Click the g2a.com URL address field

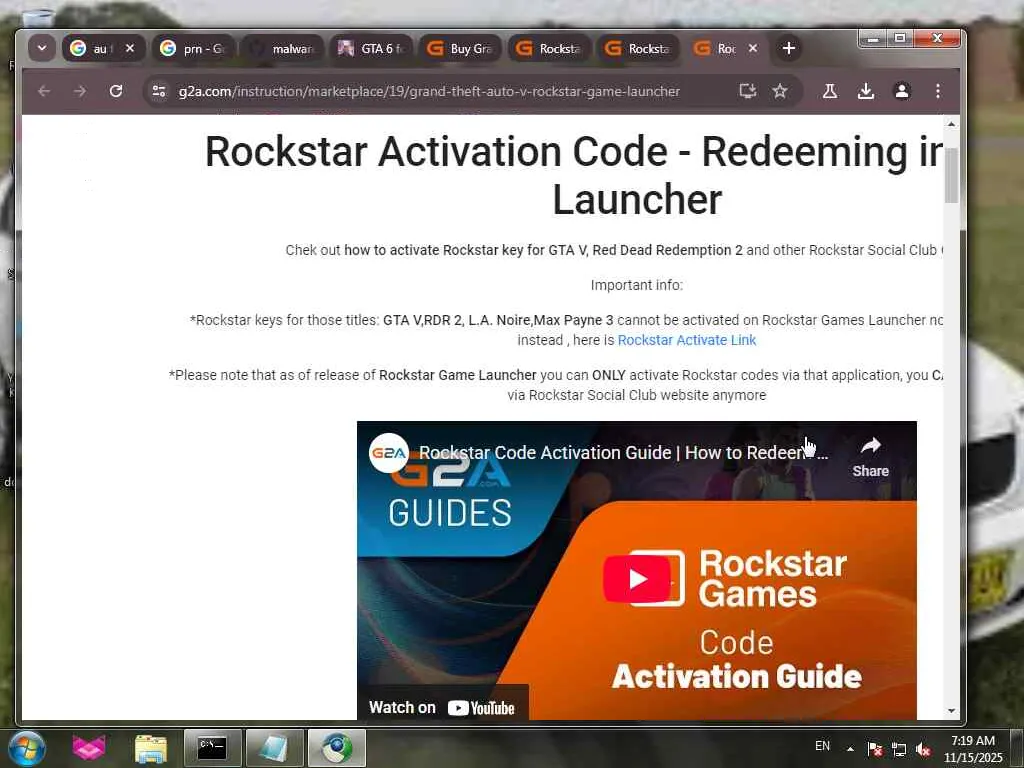[429, 91]
